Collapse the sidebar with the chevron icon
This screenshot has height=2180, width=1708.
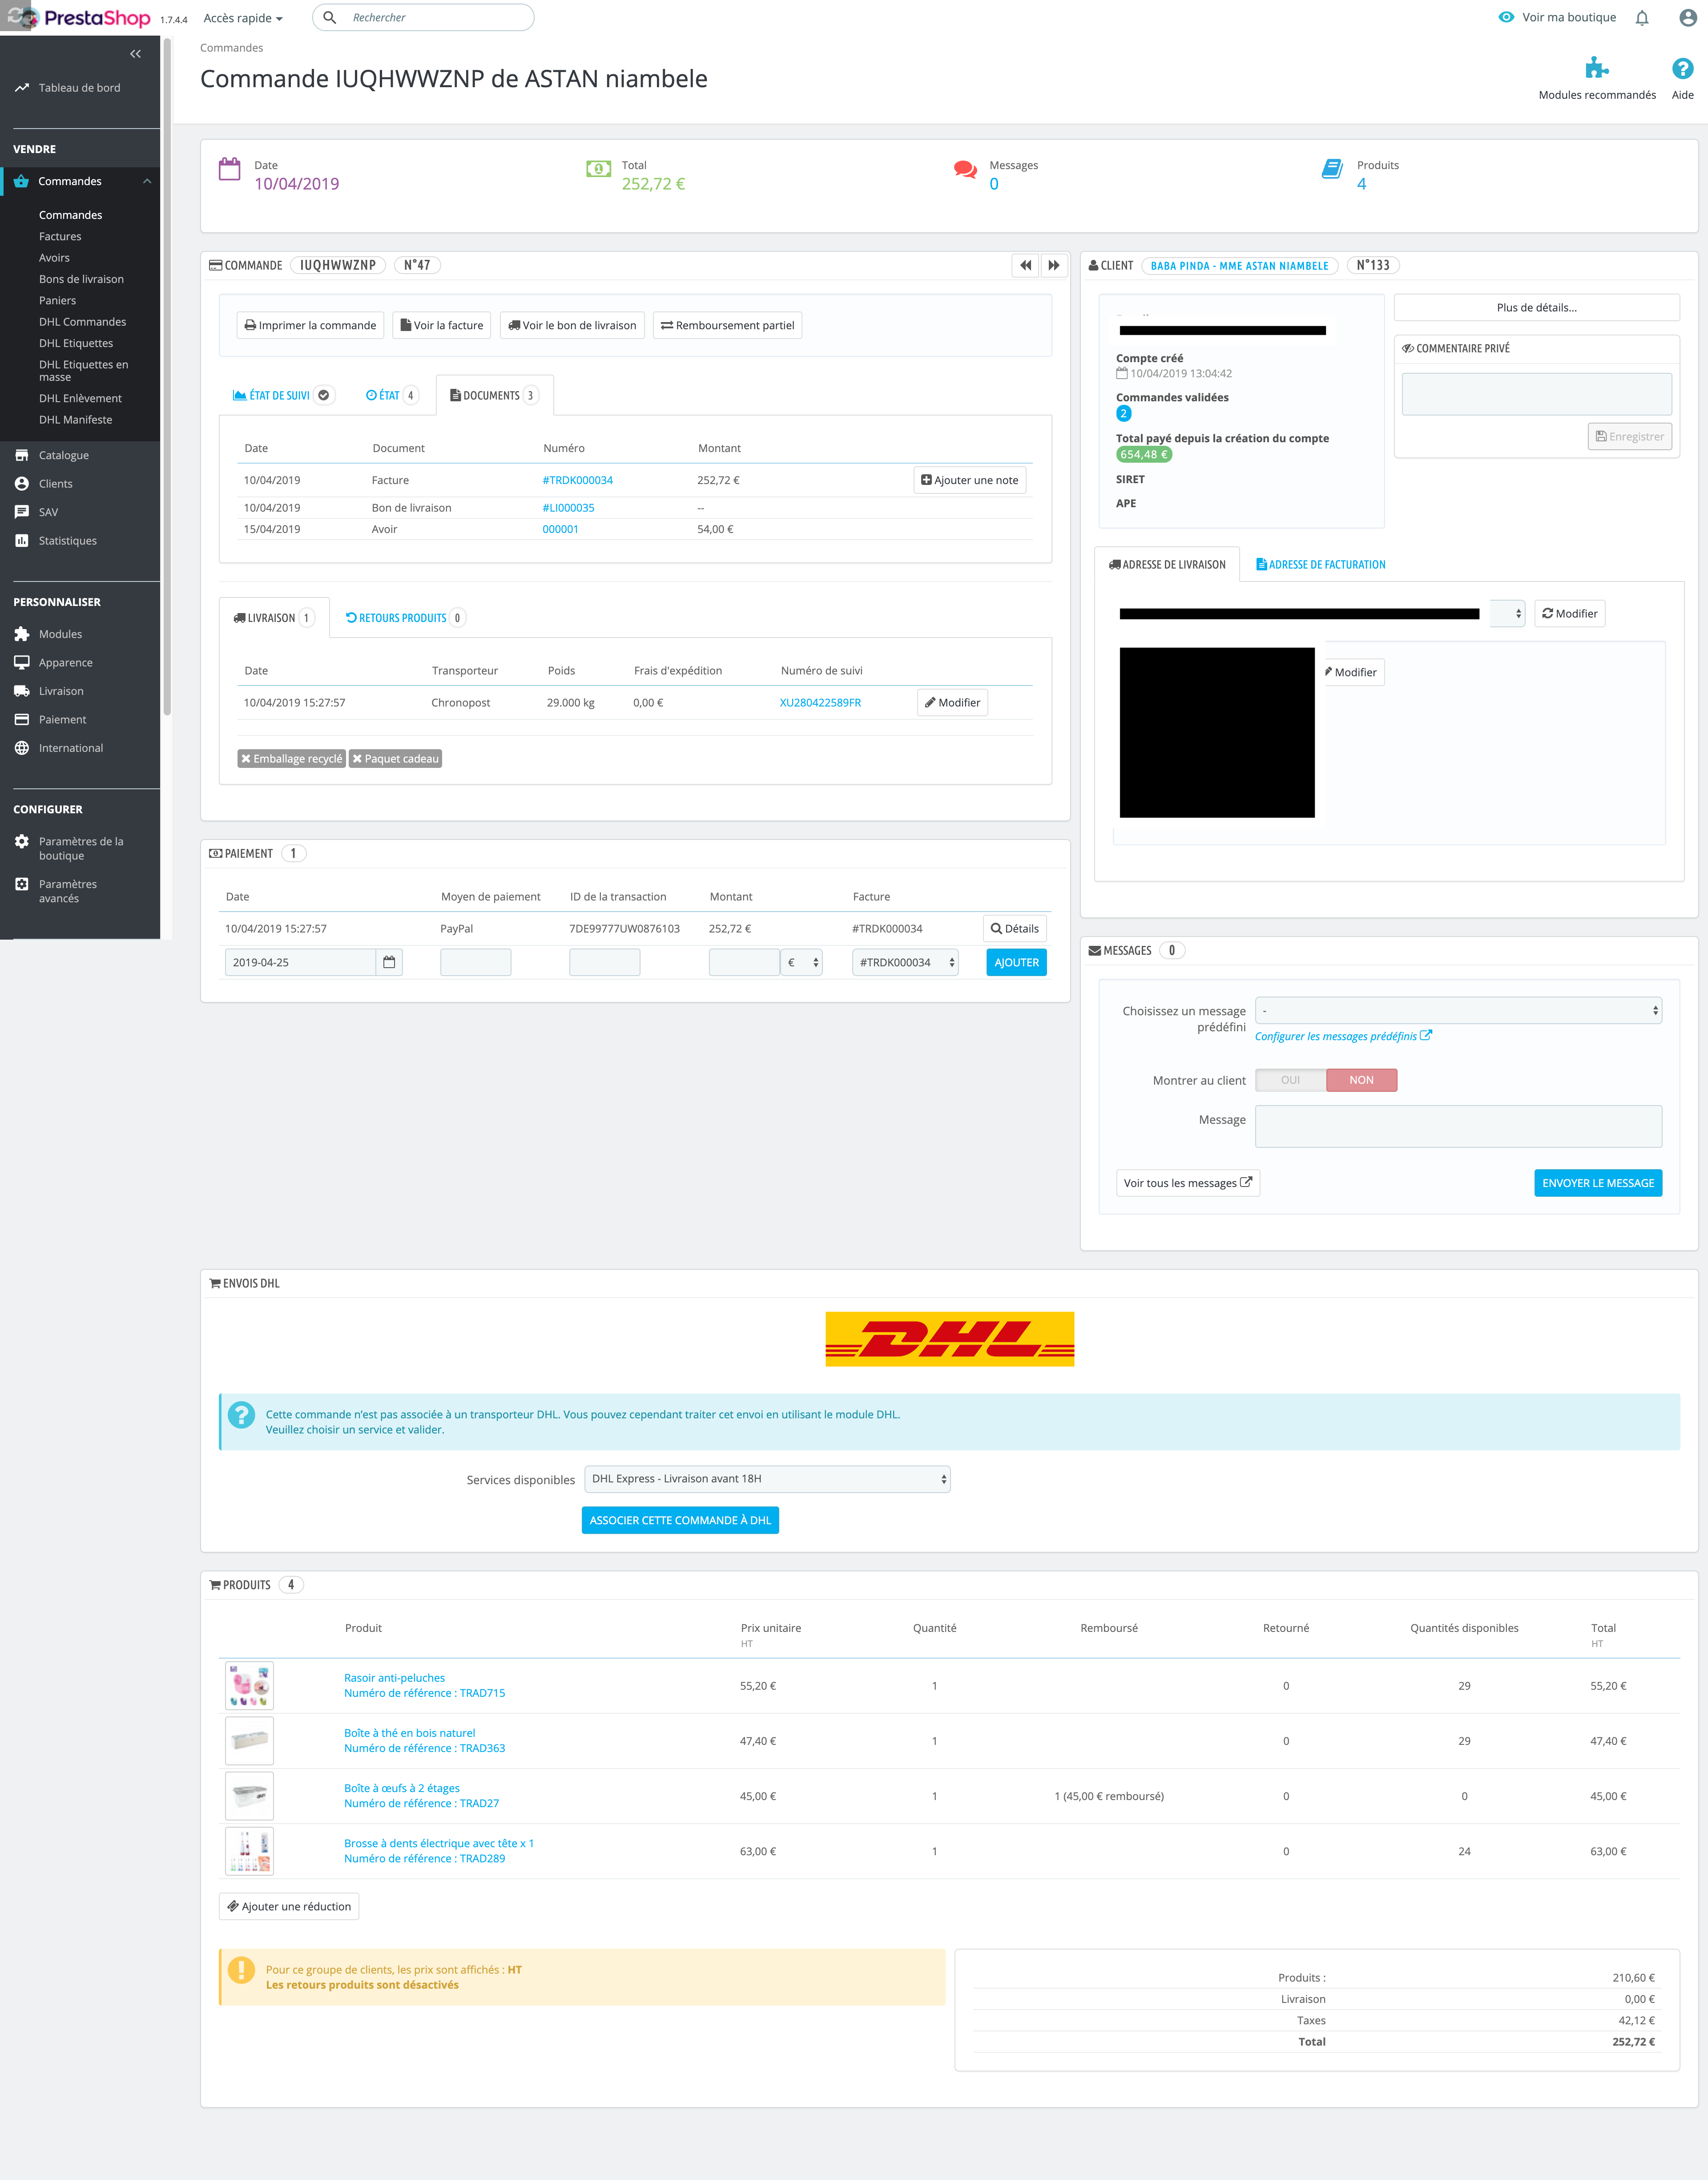[x=135, y=53]
